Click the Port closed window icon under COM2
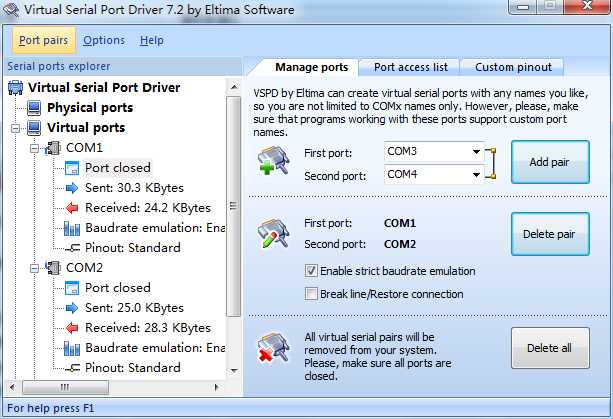 pos(72,288)
